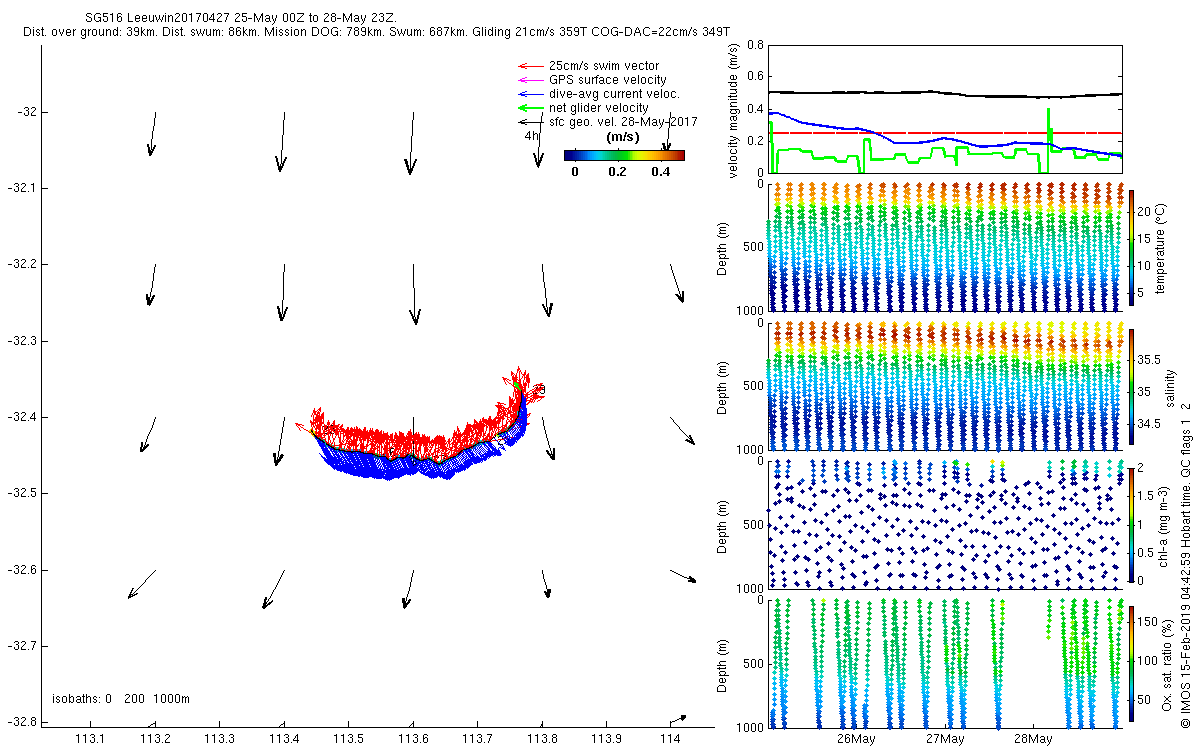Click the temperature (°C) colorbar
This screenshot has height=750, width=1200.
pos(1132,248)
